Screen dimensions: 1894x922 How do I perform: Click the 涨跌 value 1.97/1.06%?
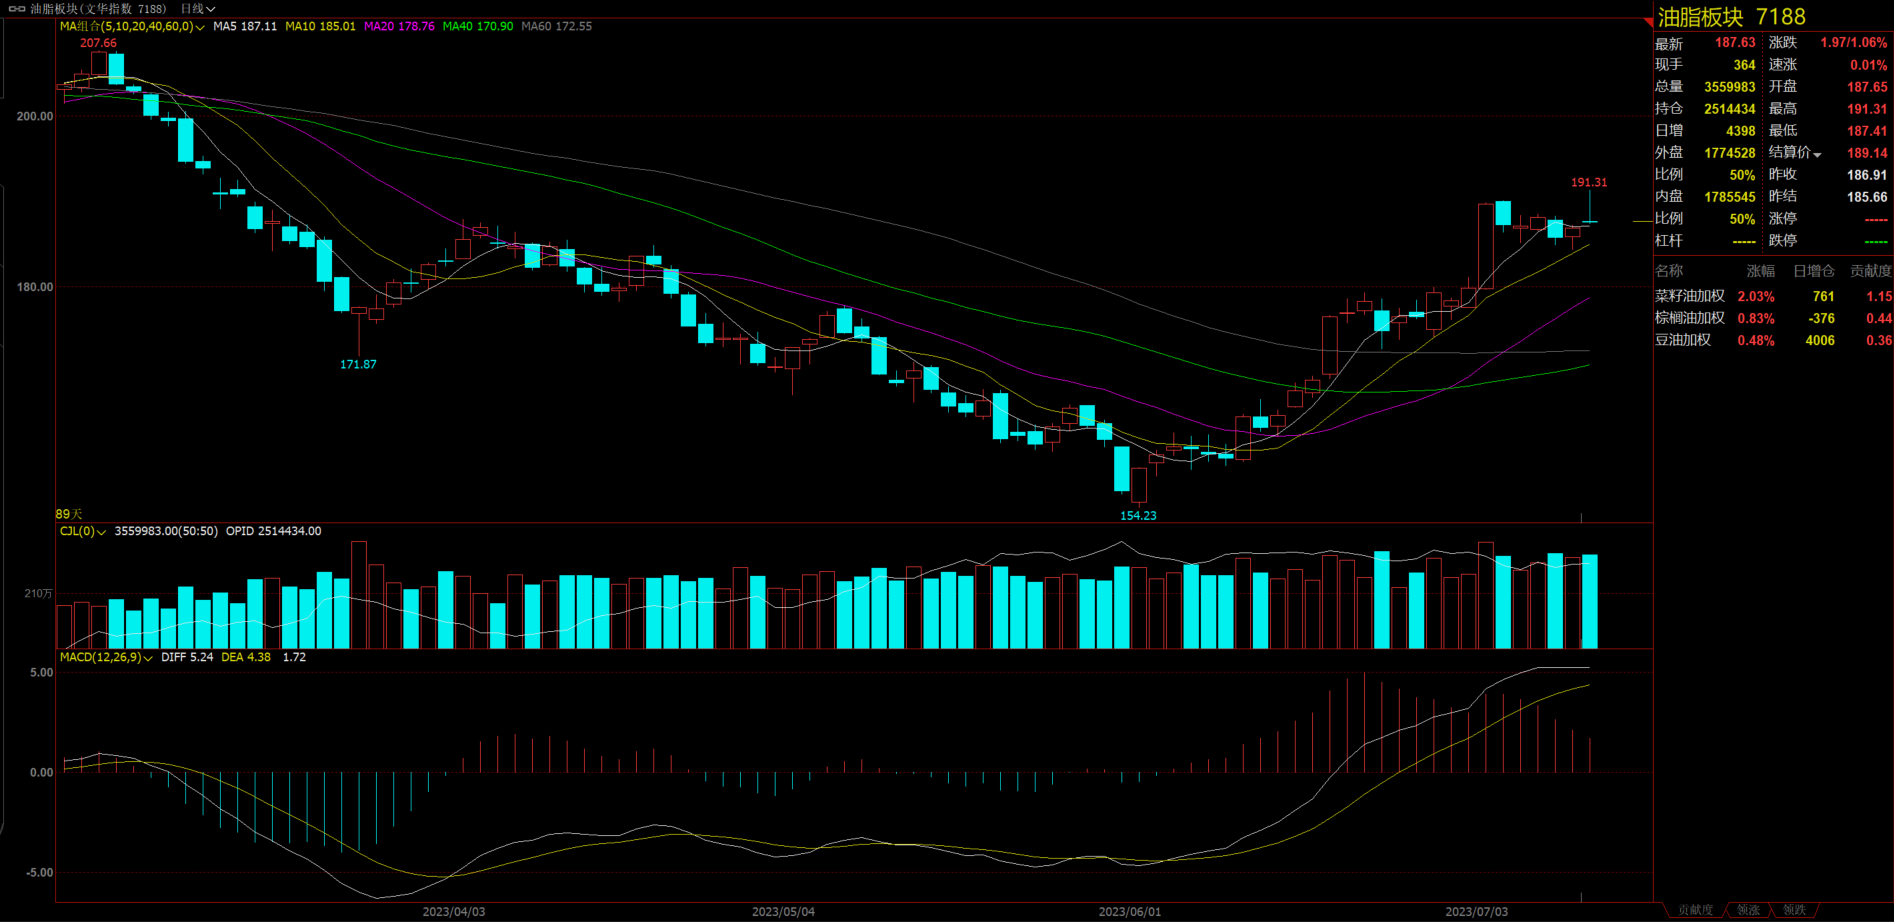(x=1854, y=43)
